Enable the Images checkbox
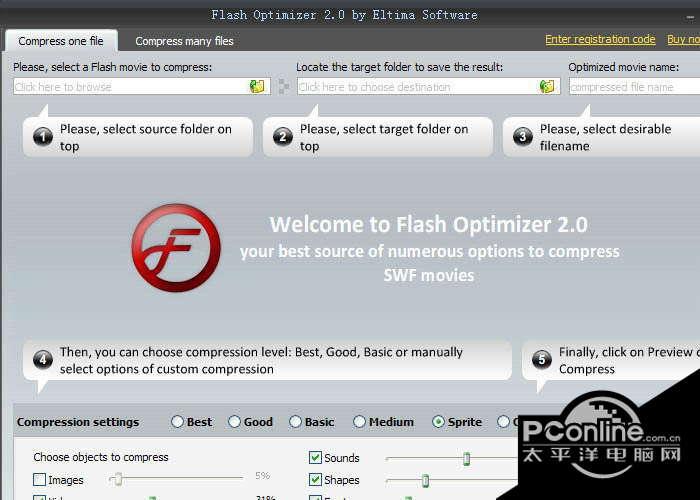Viewport: 700px width, 500px height. 40,480
